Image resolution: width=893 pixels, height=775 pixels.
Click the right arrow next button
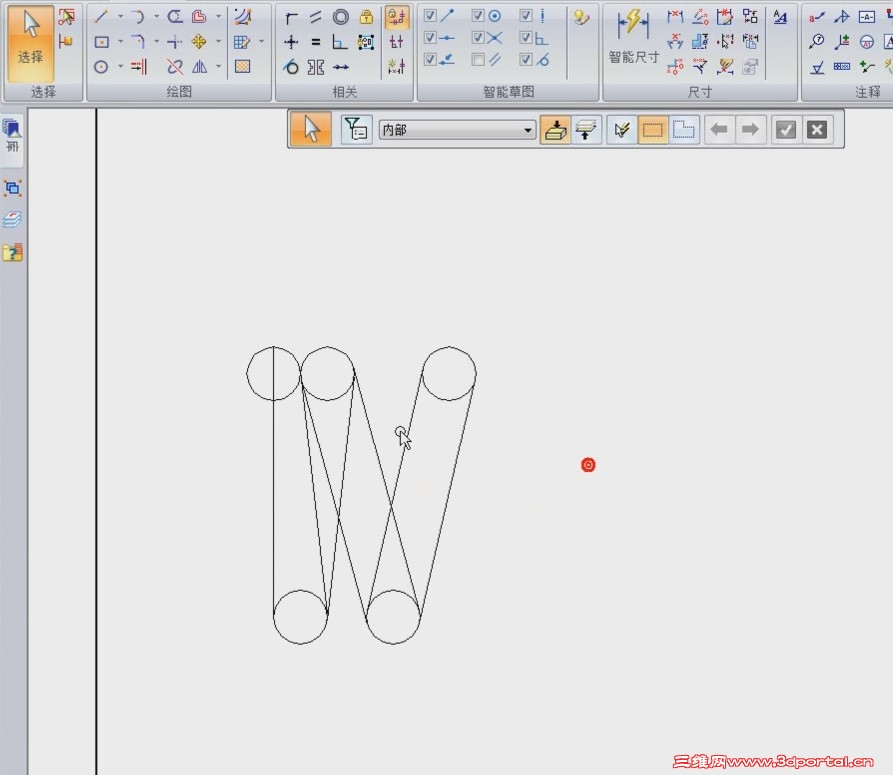(x=750, y=129)
